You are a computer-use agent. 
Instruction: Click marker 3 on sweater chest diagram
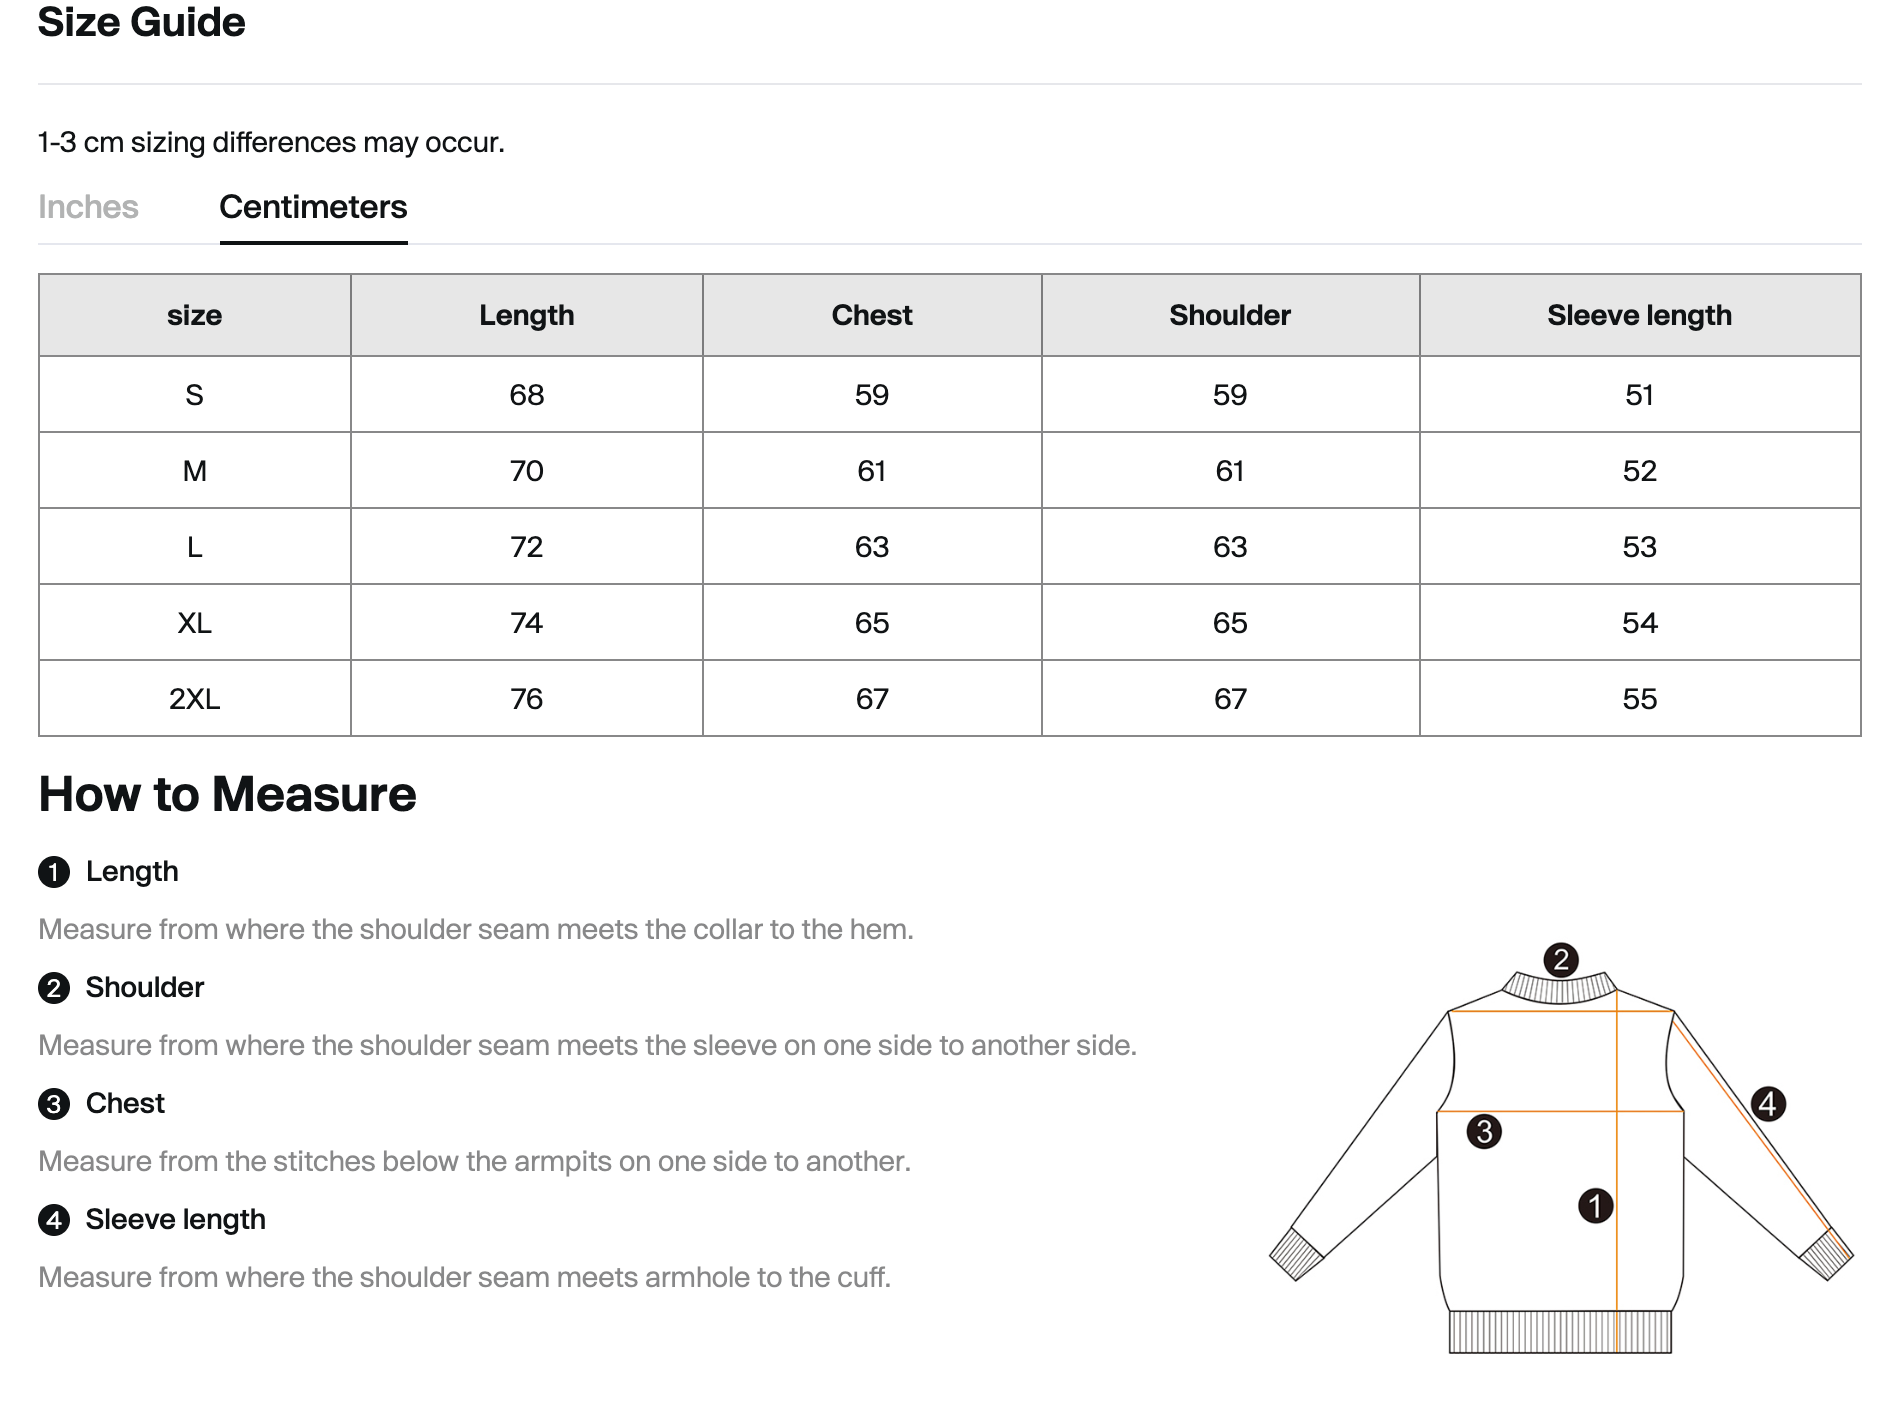point(1484,1132)
